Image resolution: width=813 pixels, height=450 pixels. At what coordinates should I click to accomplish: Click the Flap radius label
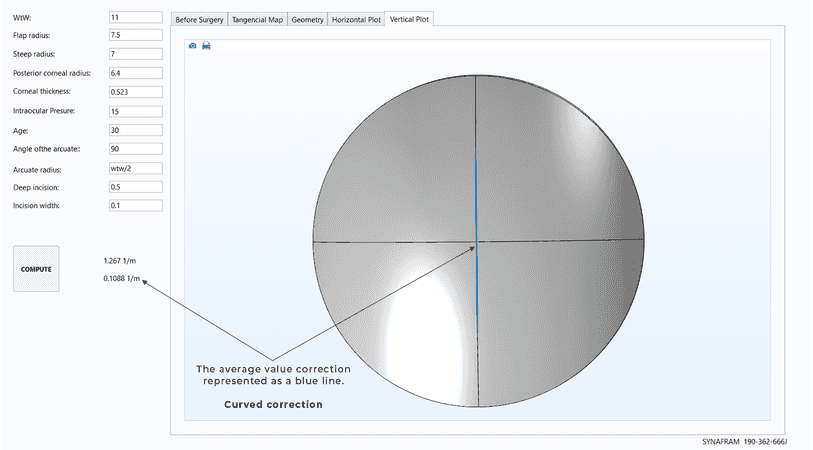32,36
